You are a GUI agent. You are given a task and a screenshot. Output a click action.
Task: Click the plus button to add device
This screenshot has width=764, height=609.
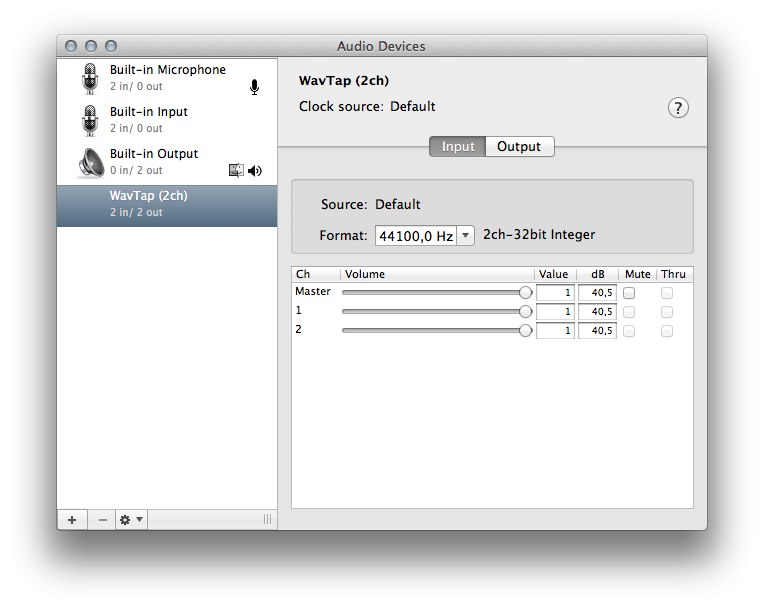click(x=72, y=519)
